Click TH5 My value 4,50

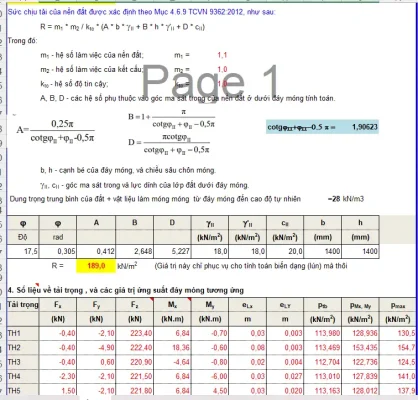pyautogui.click(x=210, y=390)
